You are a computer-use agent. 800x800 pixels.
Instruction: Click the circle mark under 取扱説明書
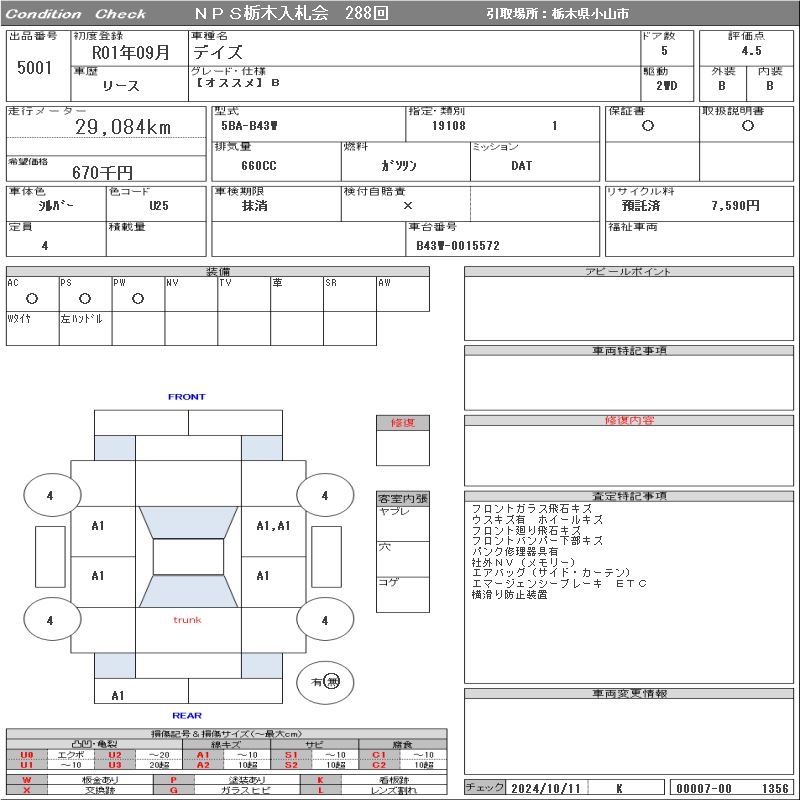coord(747,126)
